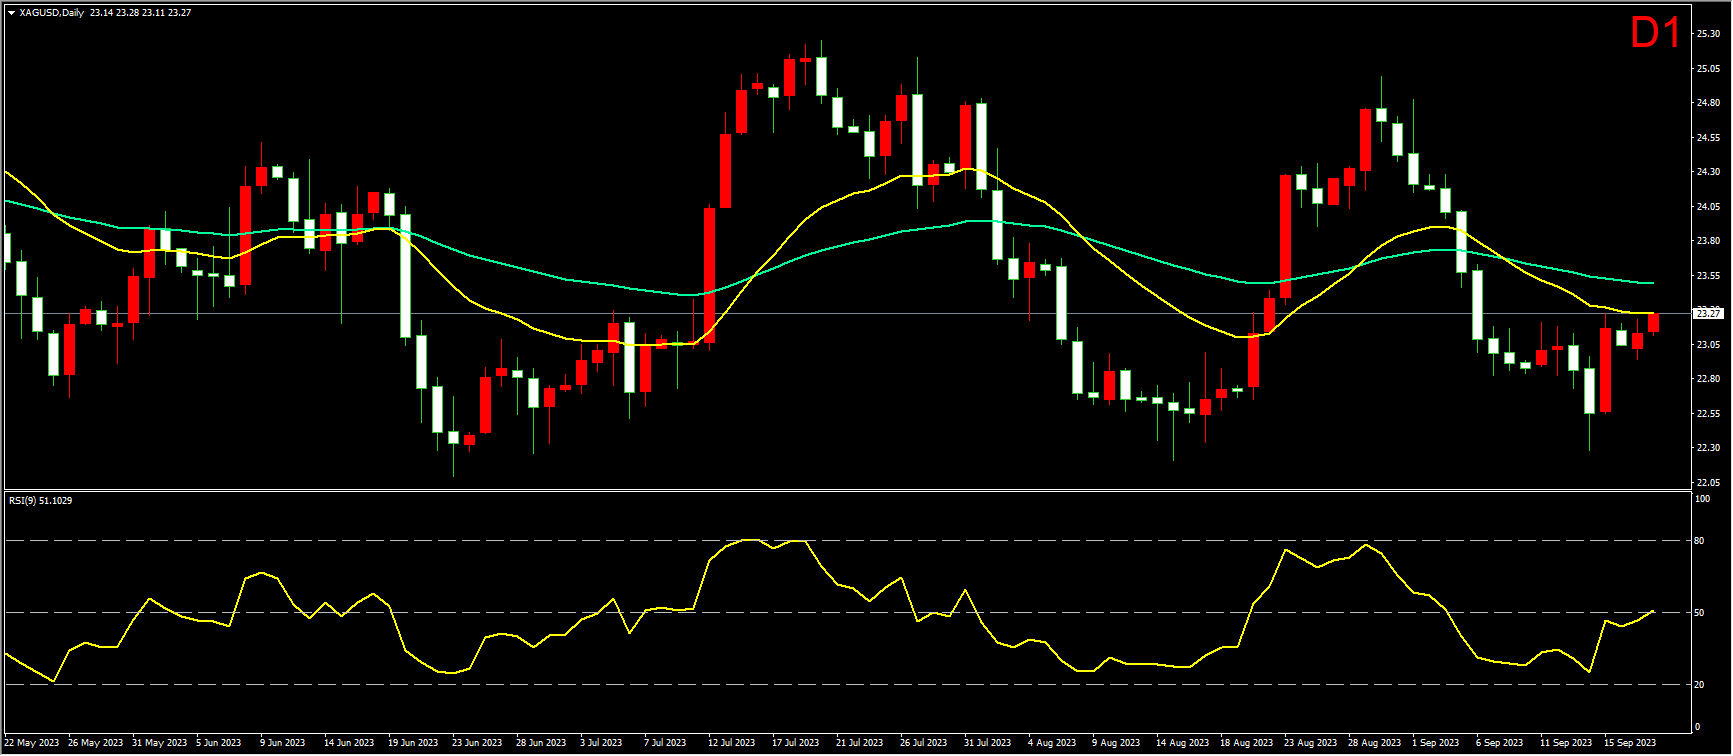Click the RSI 100 level label

point(1703,499)
